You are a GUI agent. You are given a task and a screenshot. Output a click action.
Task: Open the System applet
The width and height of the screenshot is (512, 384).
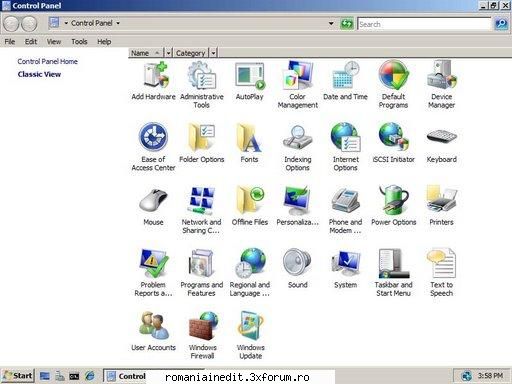pyautogui.click(x=345, y=269)
